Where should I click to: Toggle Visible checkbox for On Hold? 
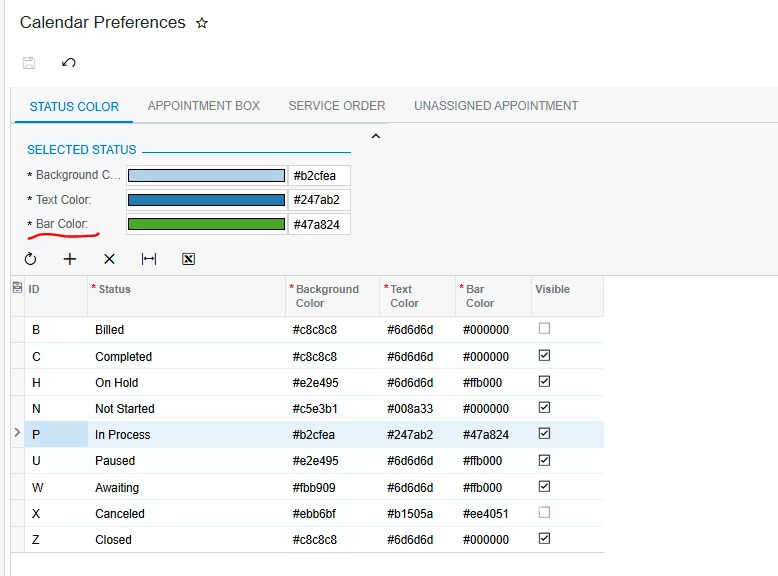[x=544, y=382]
